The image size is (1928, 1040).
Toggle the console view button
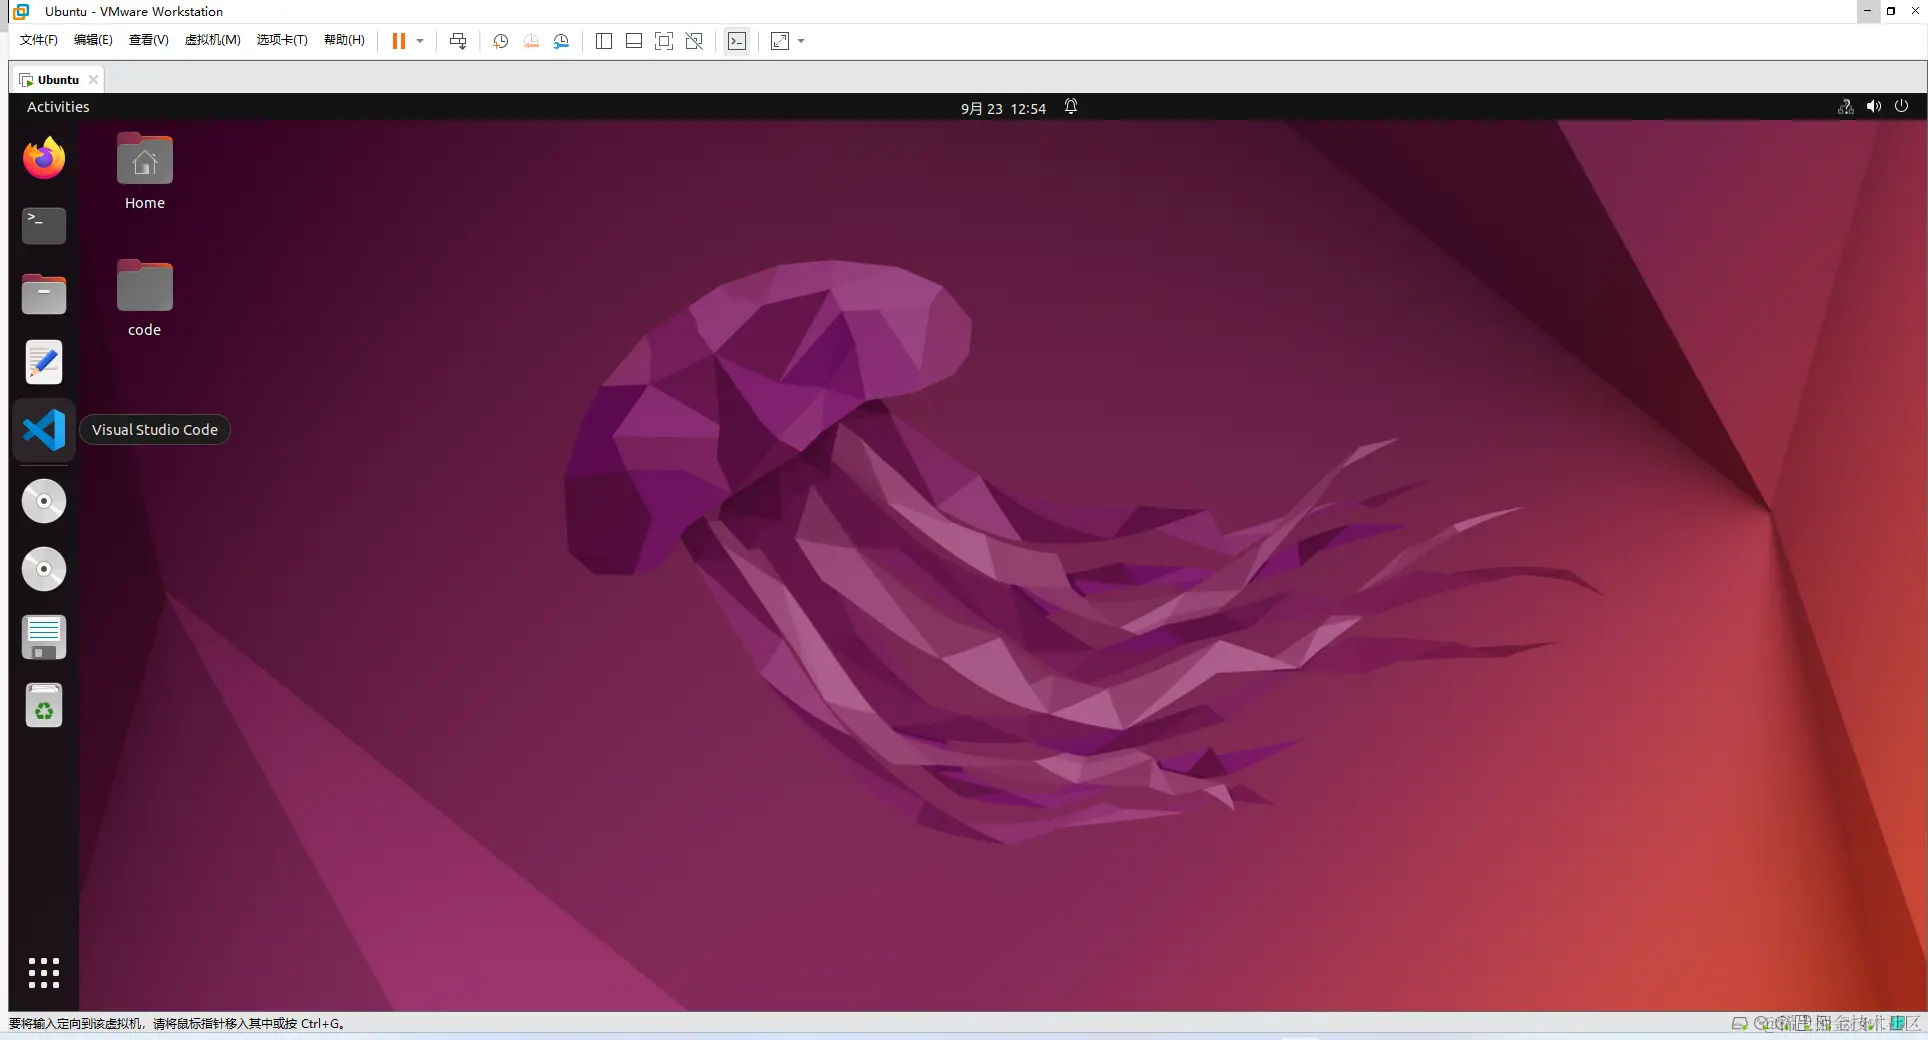[x=737, y=41]
